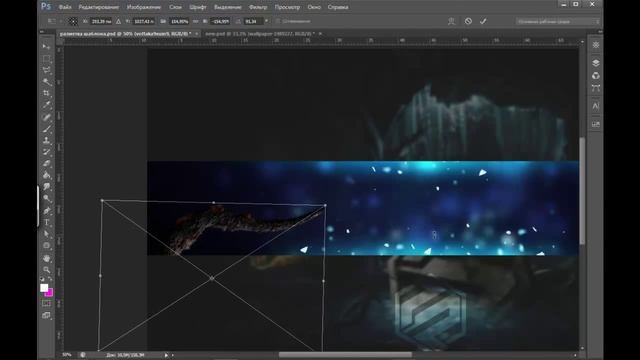This screenshot has height=360, width=640.
Task: Click the white foreground color swatch
Action: point(44,287)
